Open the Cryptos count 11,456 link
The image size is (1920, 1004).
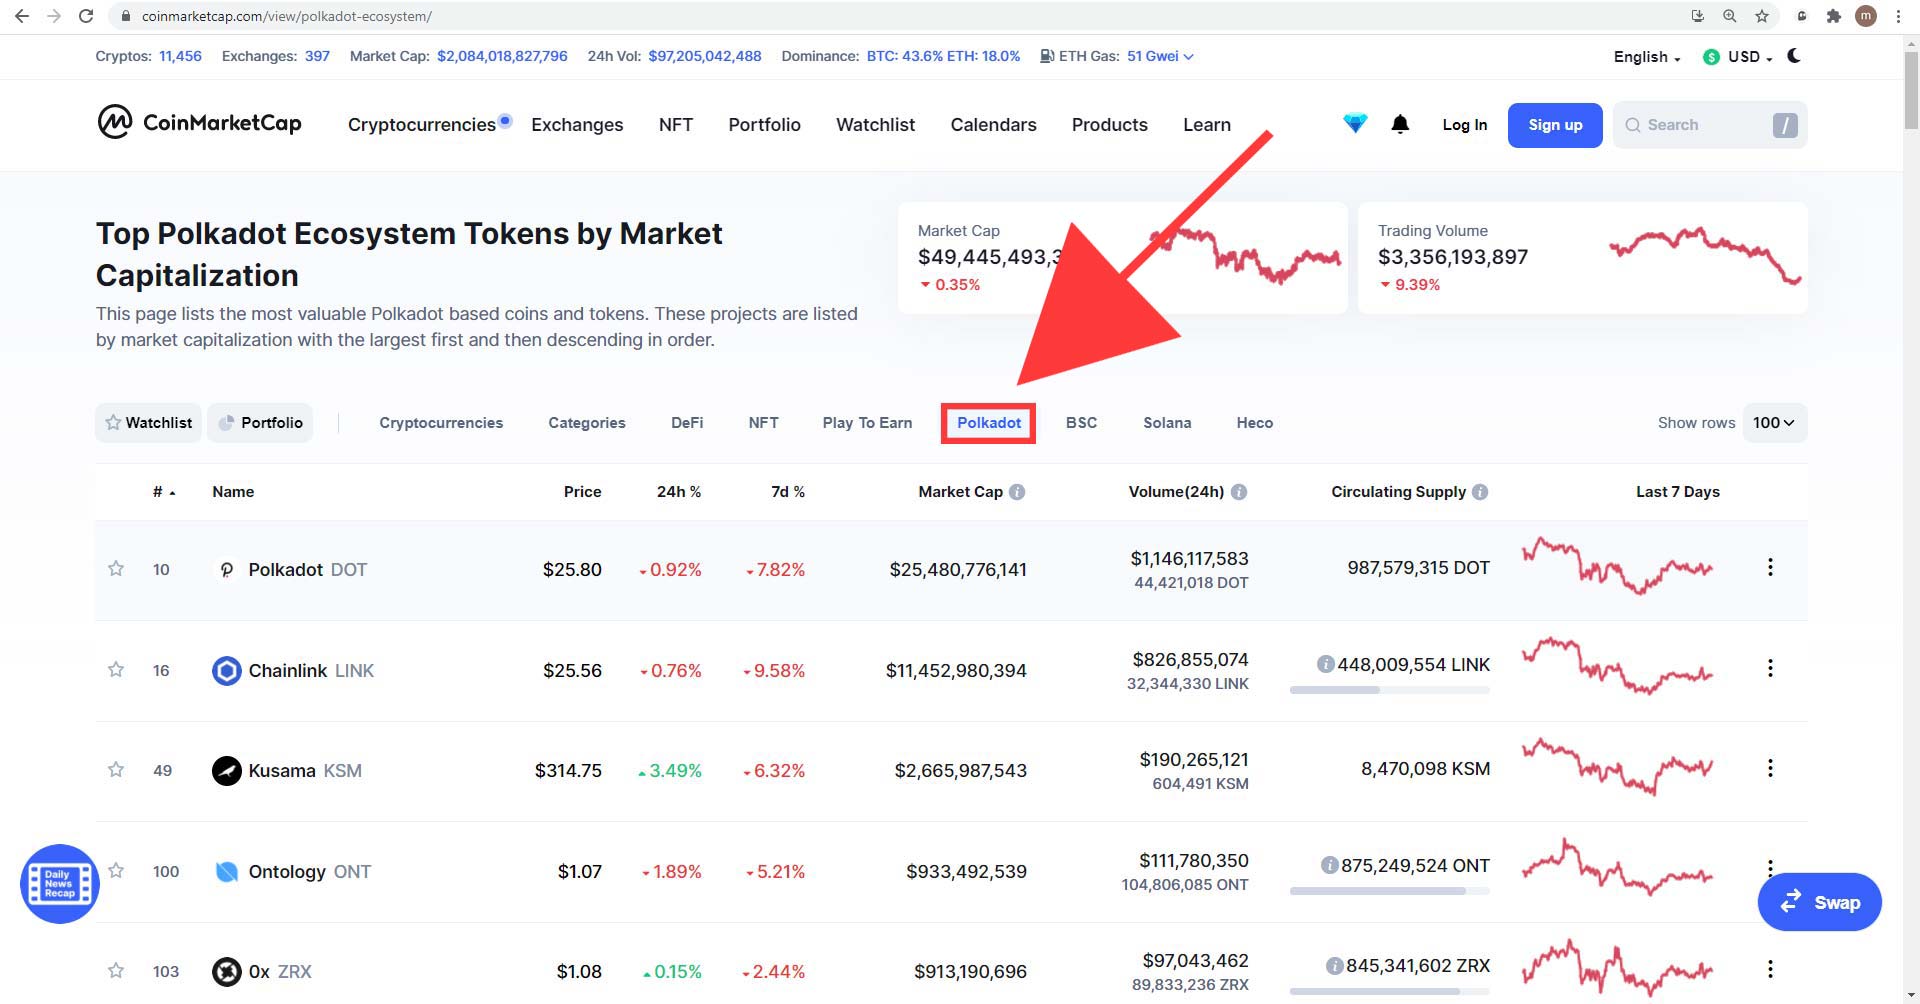[180, 56]
